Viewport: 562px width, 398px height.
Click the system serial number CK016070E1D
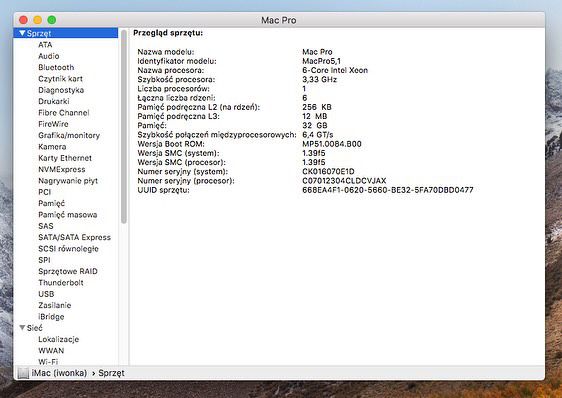pos(328,172)
